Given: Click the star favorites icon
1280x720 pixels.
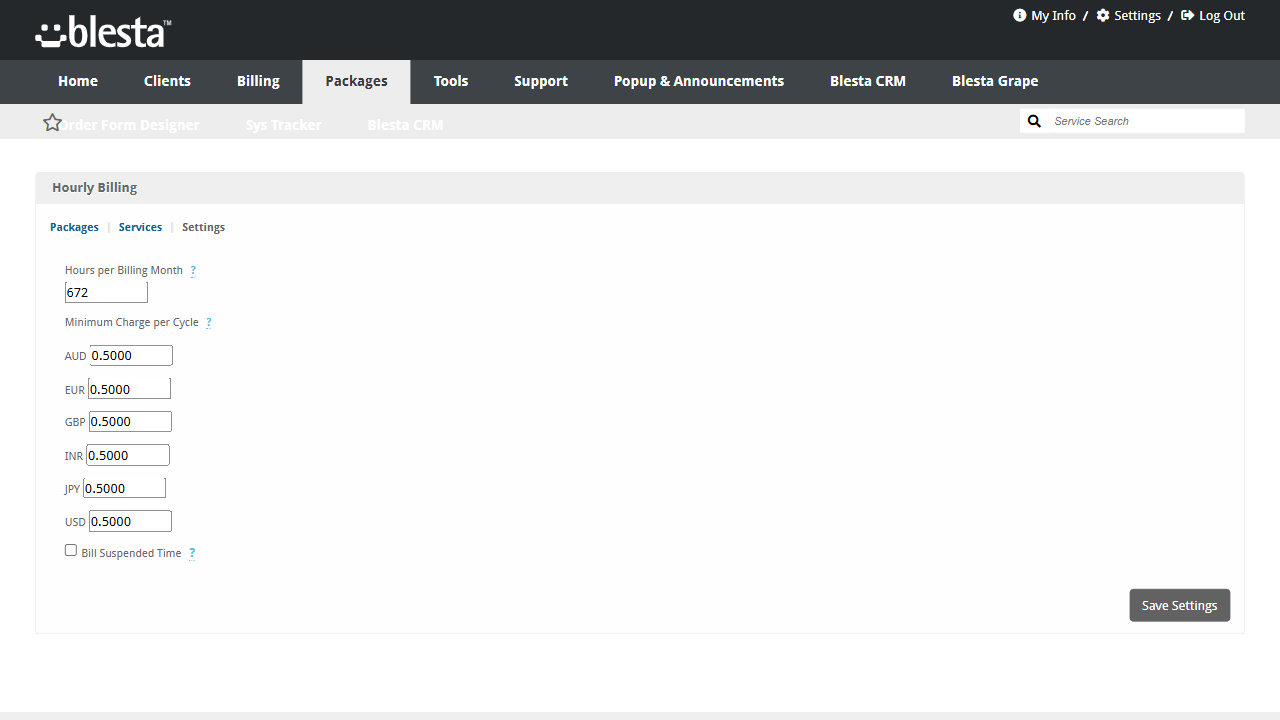Looking at the screenshot, I should [53, 122].
